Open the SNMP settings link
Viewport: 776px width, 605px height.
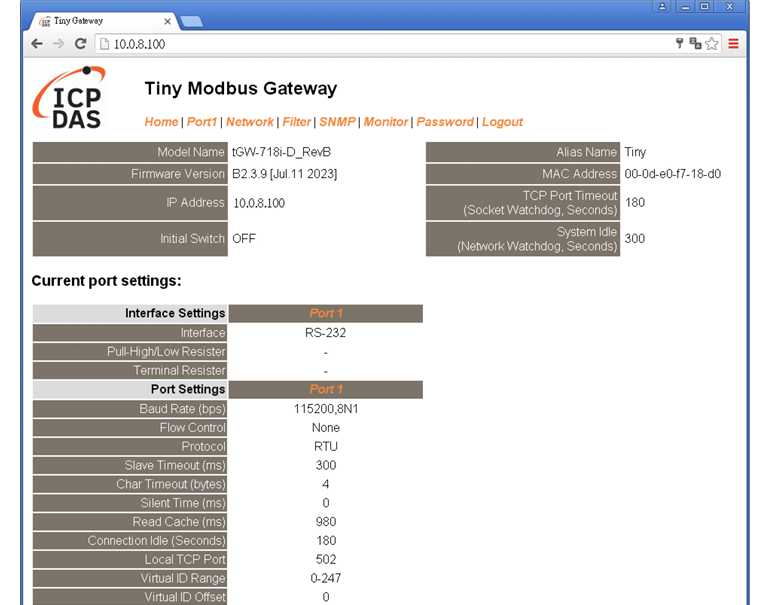coord(337,122)
